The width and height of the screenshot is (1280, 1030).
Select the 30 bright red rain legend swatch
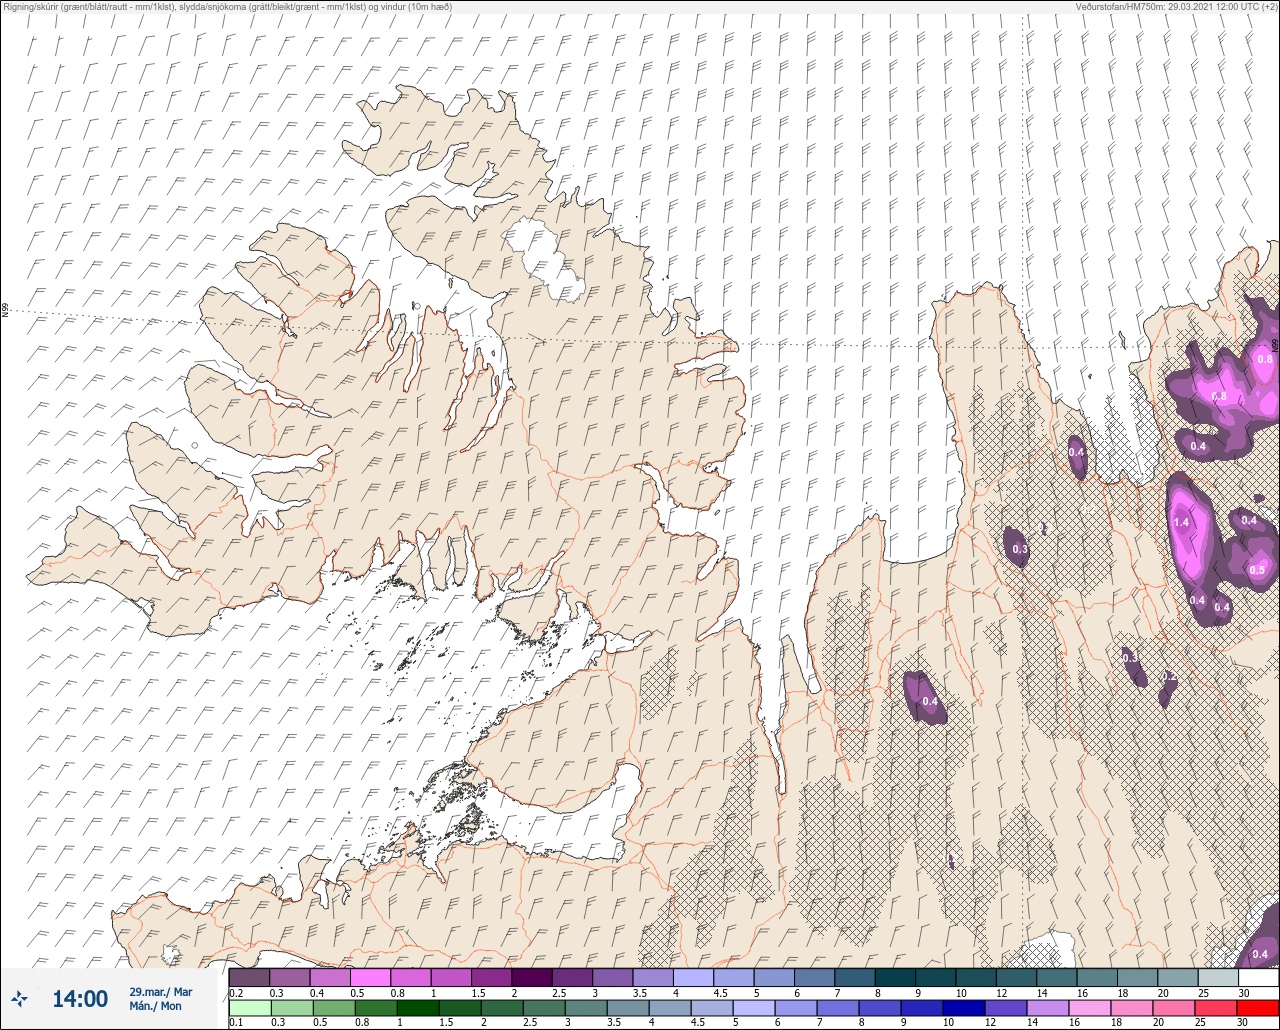(x=1258, y=1007)
